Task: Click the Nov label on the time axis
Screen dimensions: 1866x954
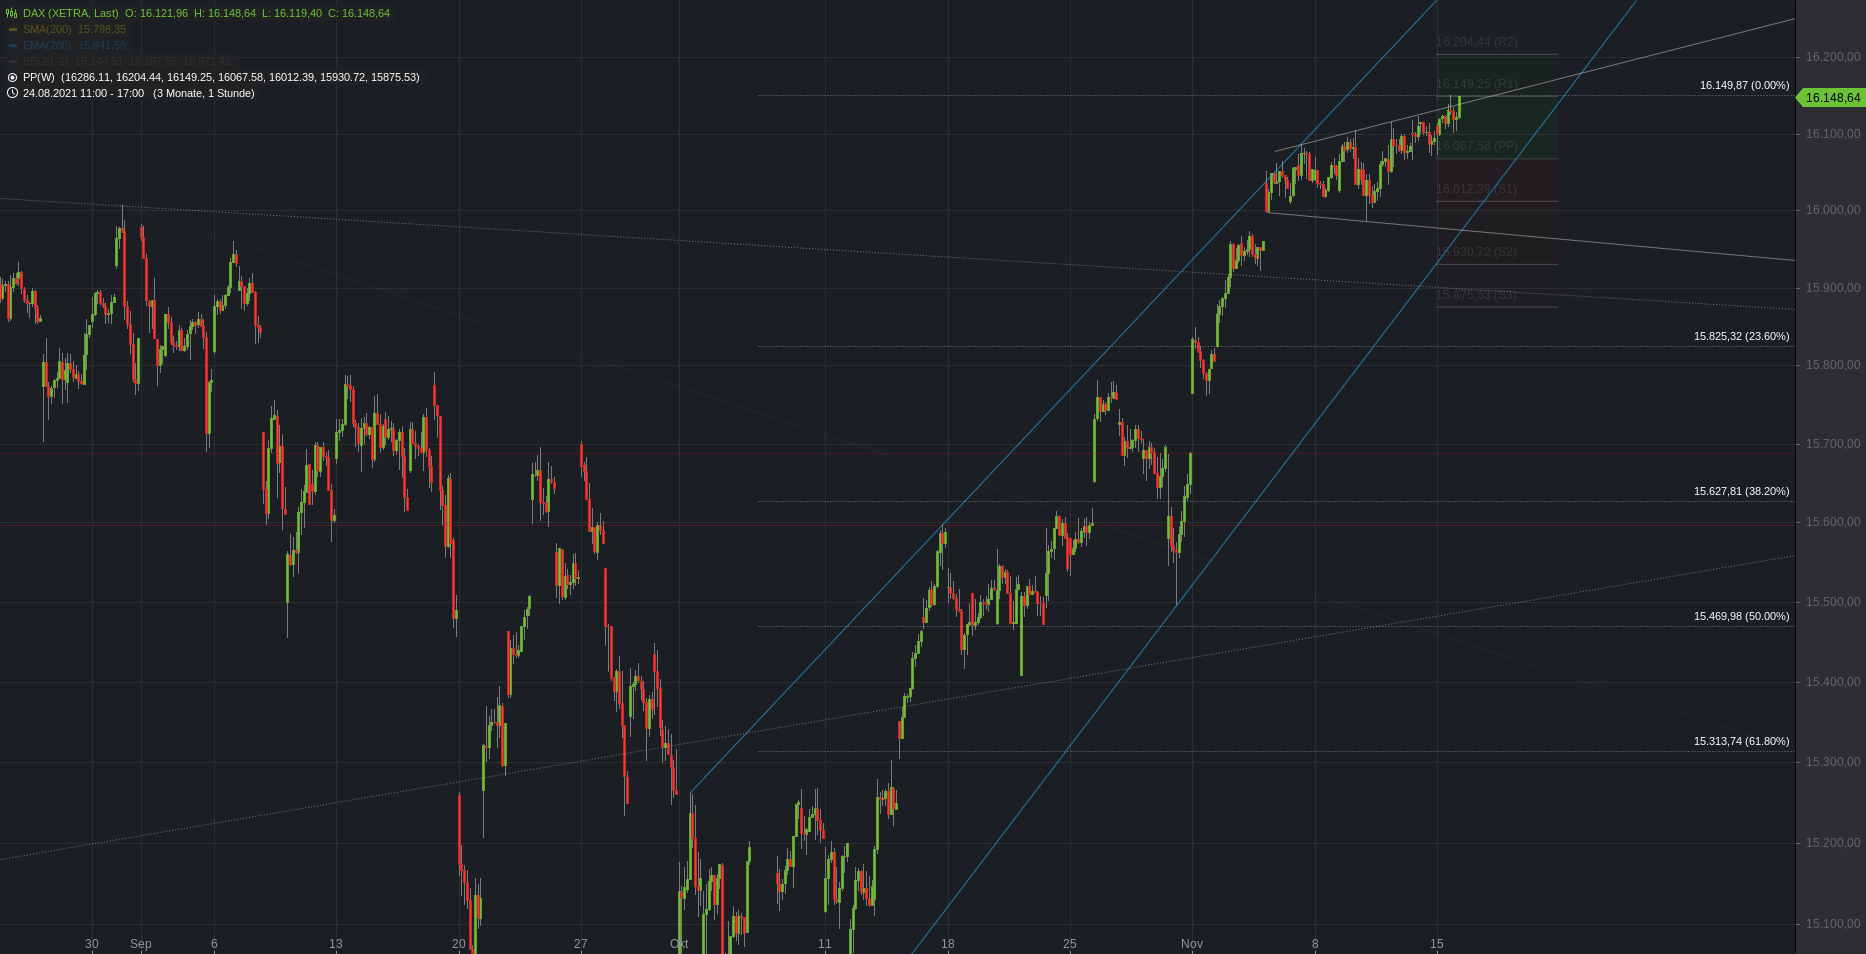Action: pyautogui.click(x=1192, y=944)
